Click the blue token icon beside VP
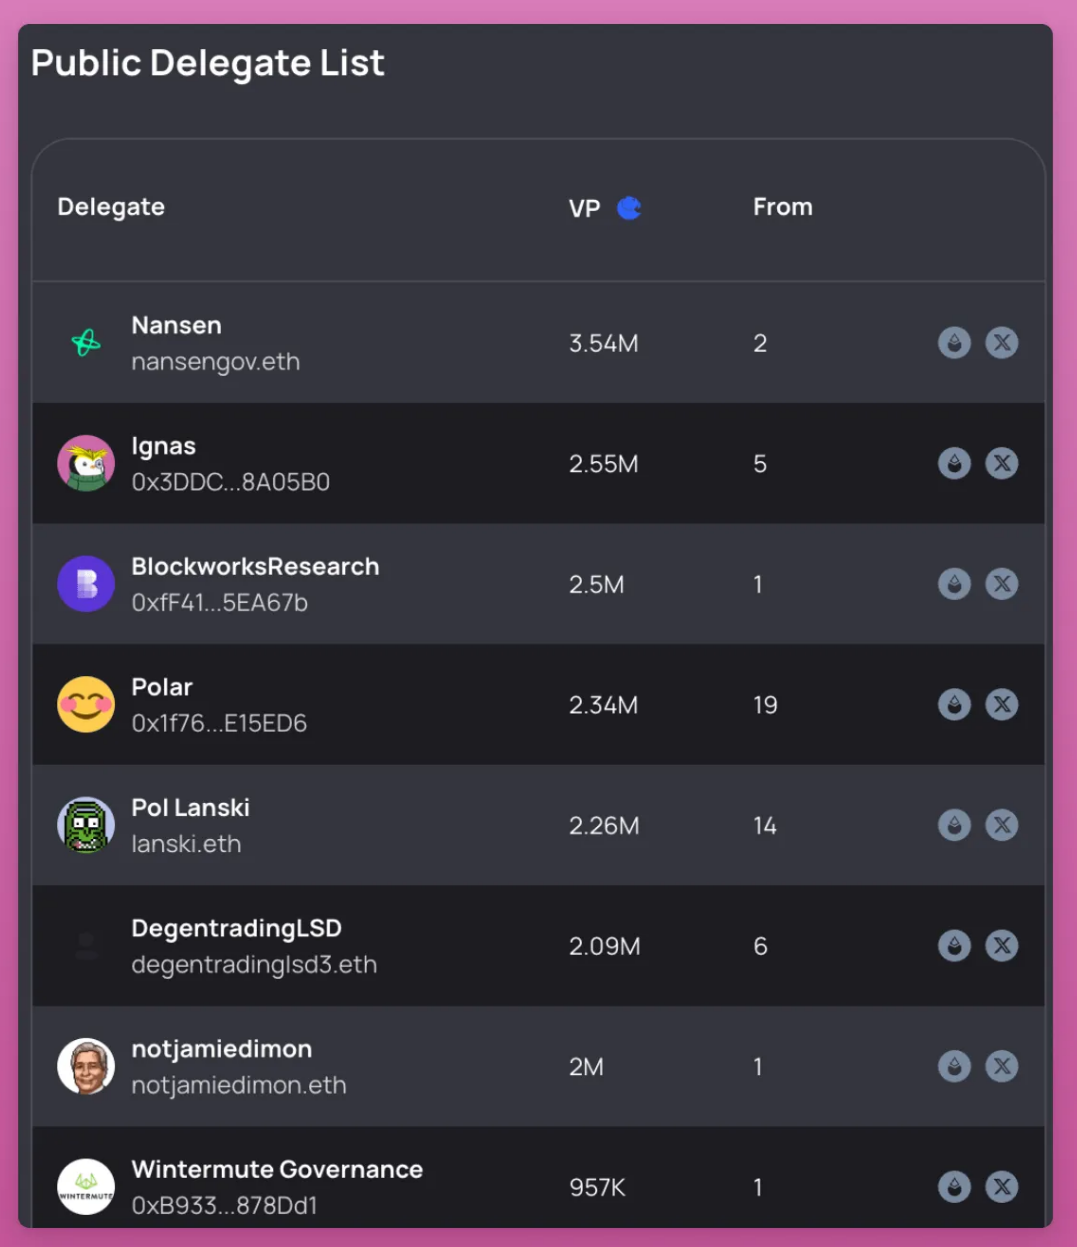Image resolution: width=1077 pixels, height=1247 pixels. tap(629, 208)
